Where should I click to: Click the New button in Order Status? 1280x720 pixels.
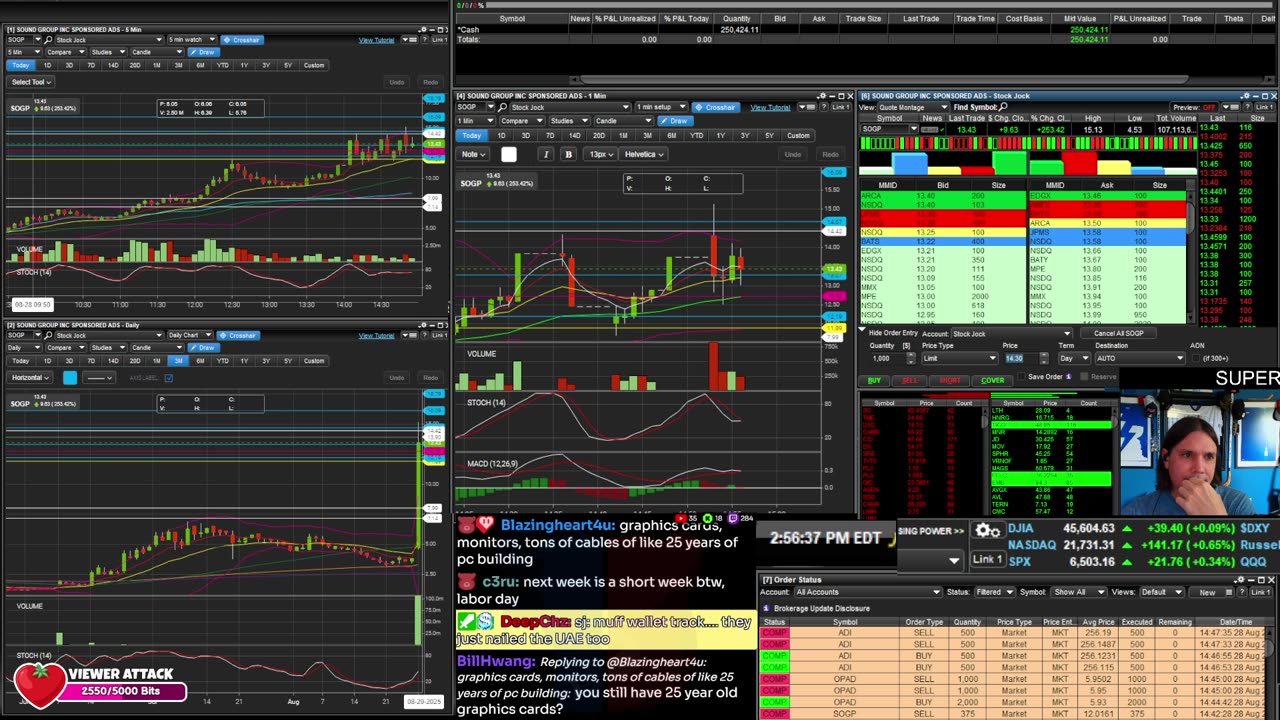coord(1208,592)
